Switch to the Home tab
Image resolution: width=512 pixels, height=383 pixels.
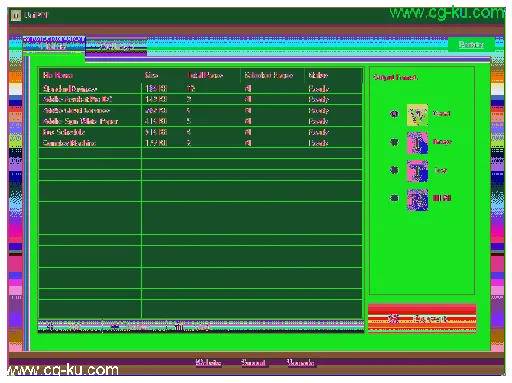(x=54, y=46)
